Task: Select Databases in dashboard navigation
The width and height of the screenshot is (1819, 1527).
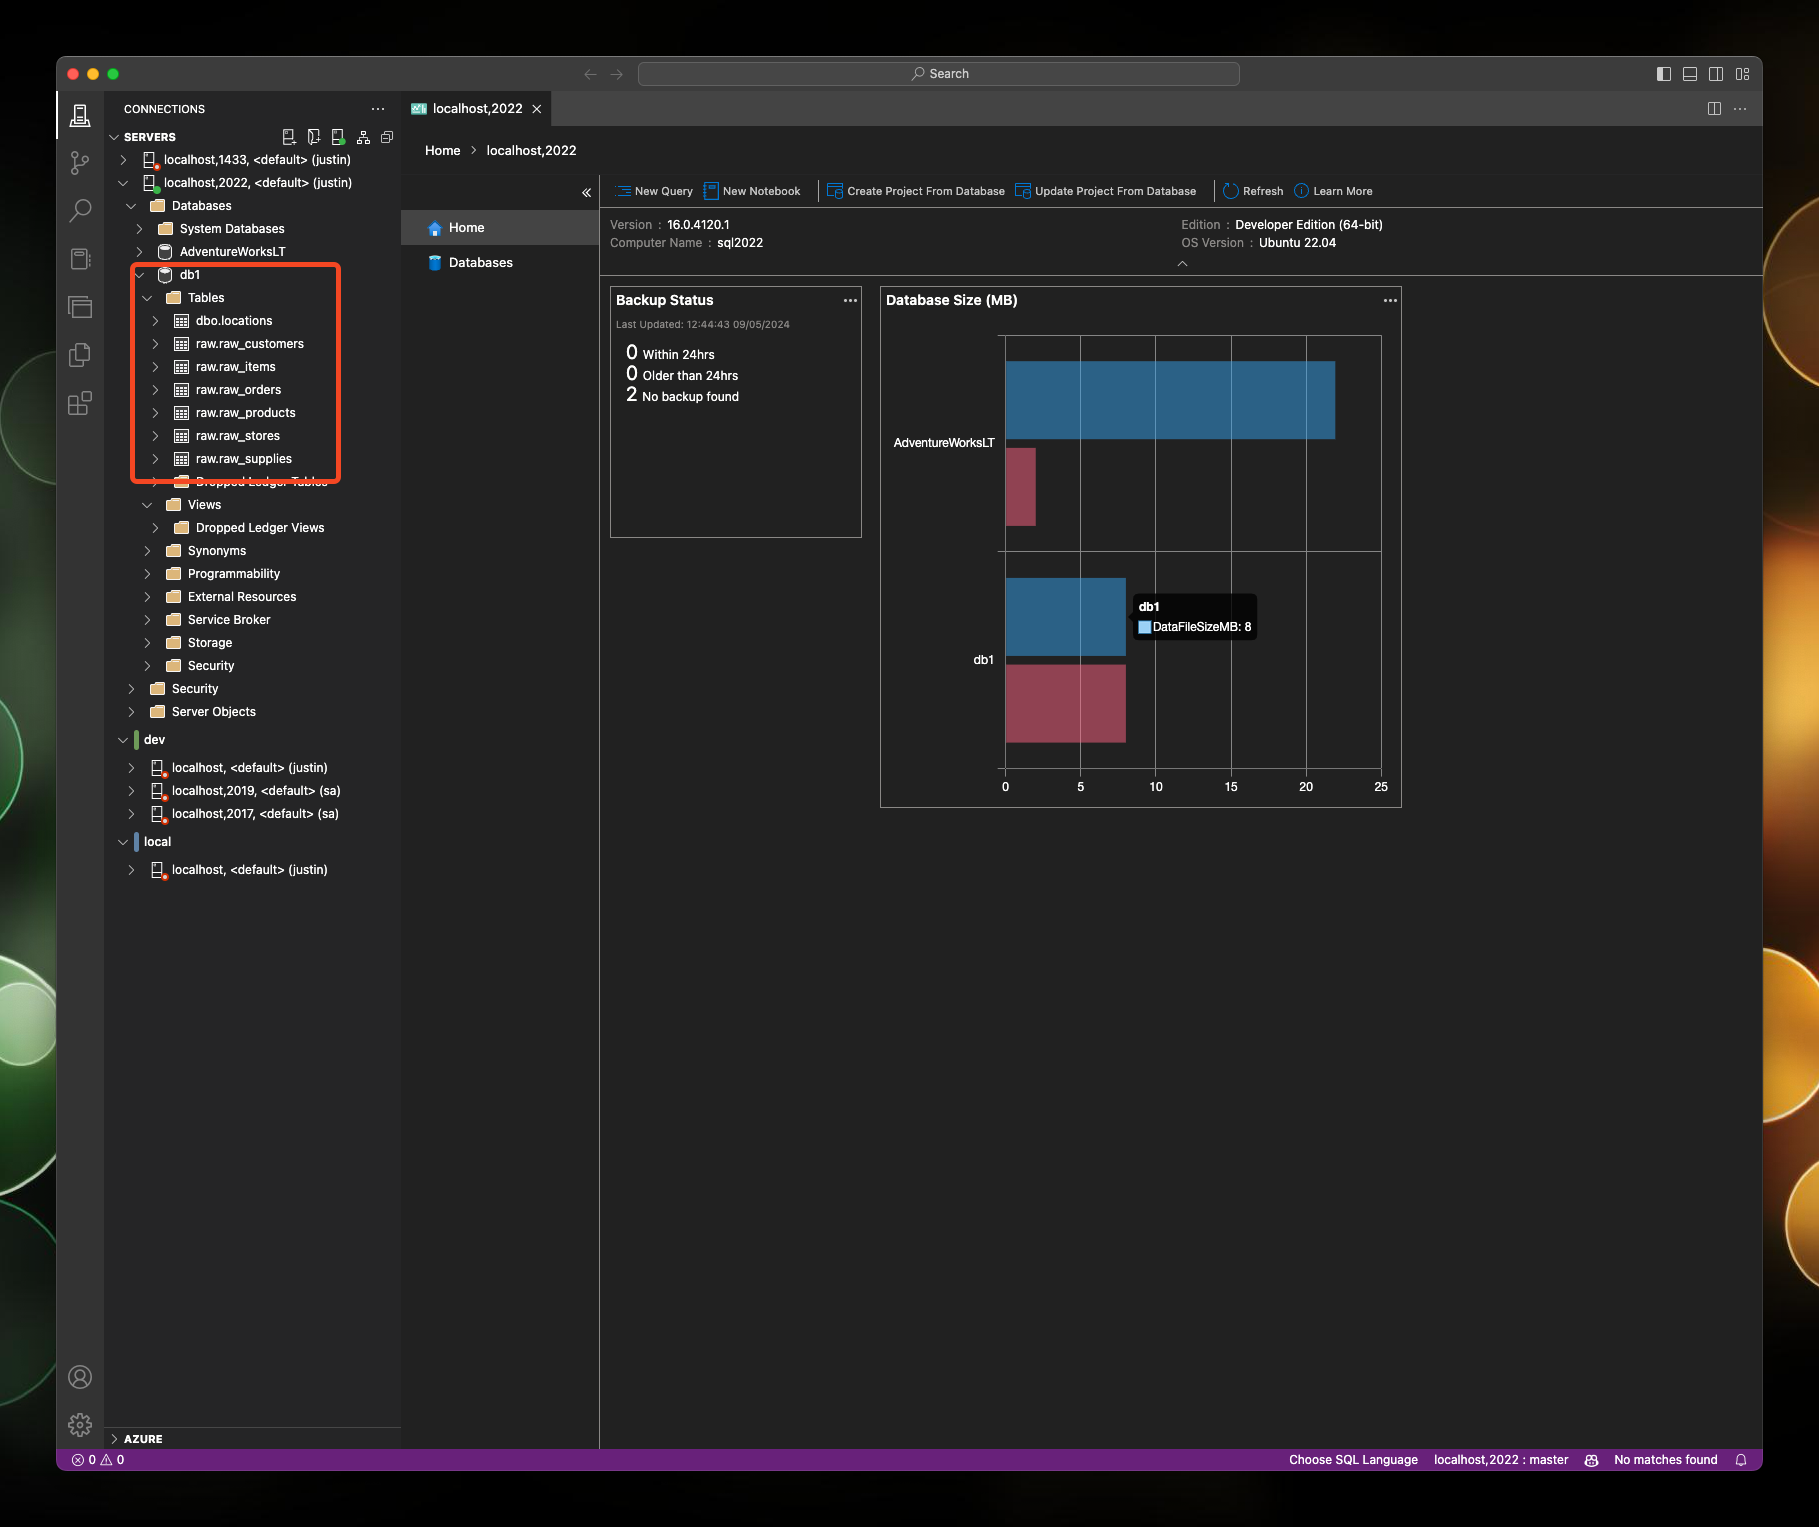Action: tap(500, 263)
